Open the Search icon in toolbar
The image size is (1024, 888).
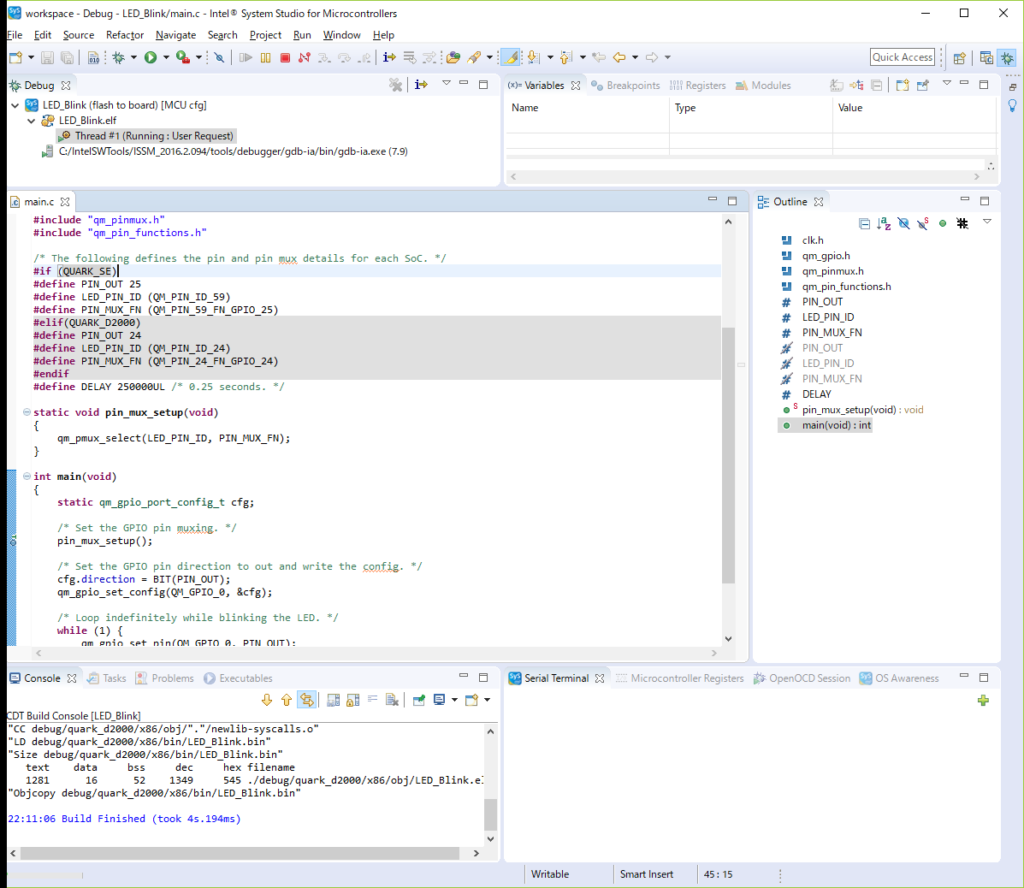(222, 34)
